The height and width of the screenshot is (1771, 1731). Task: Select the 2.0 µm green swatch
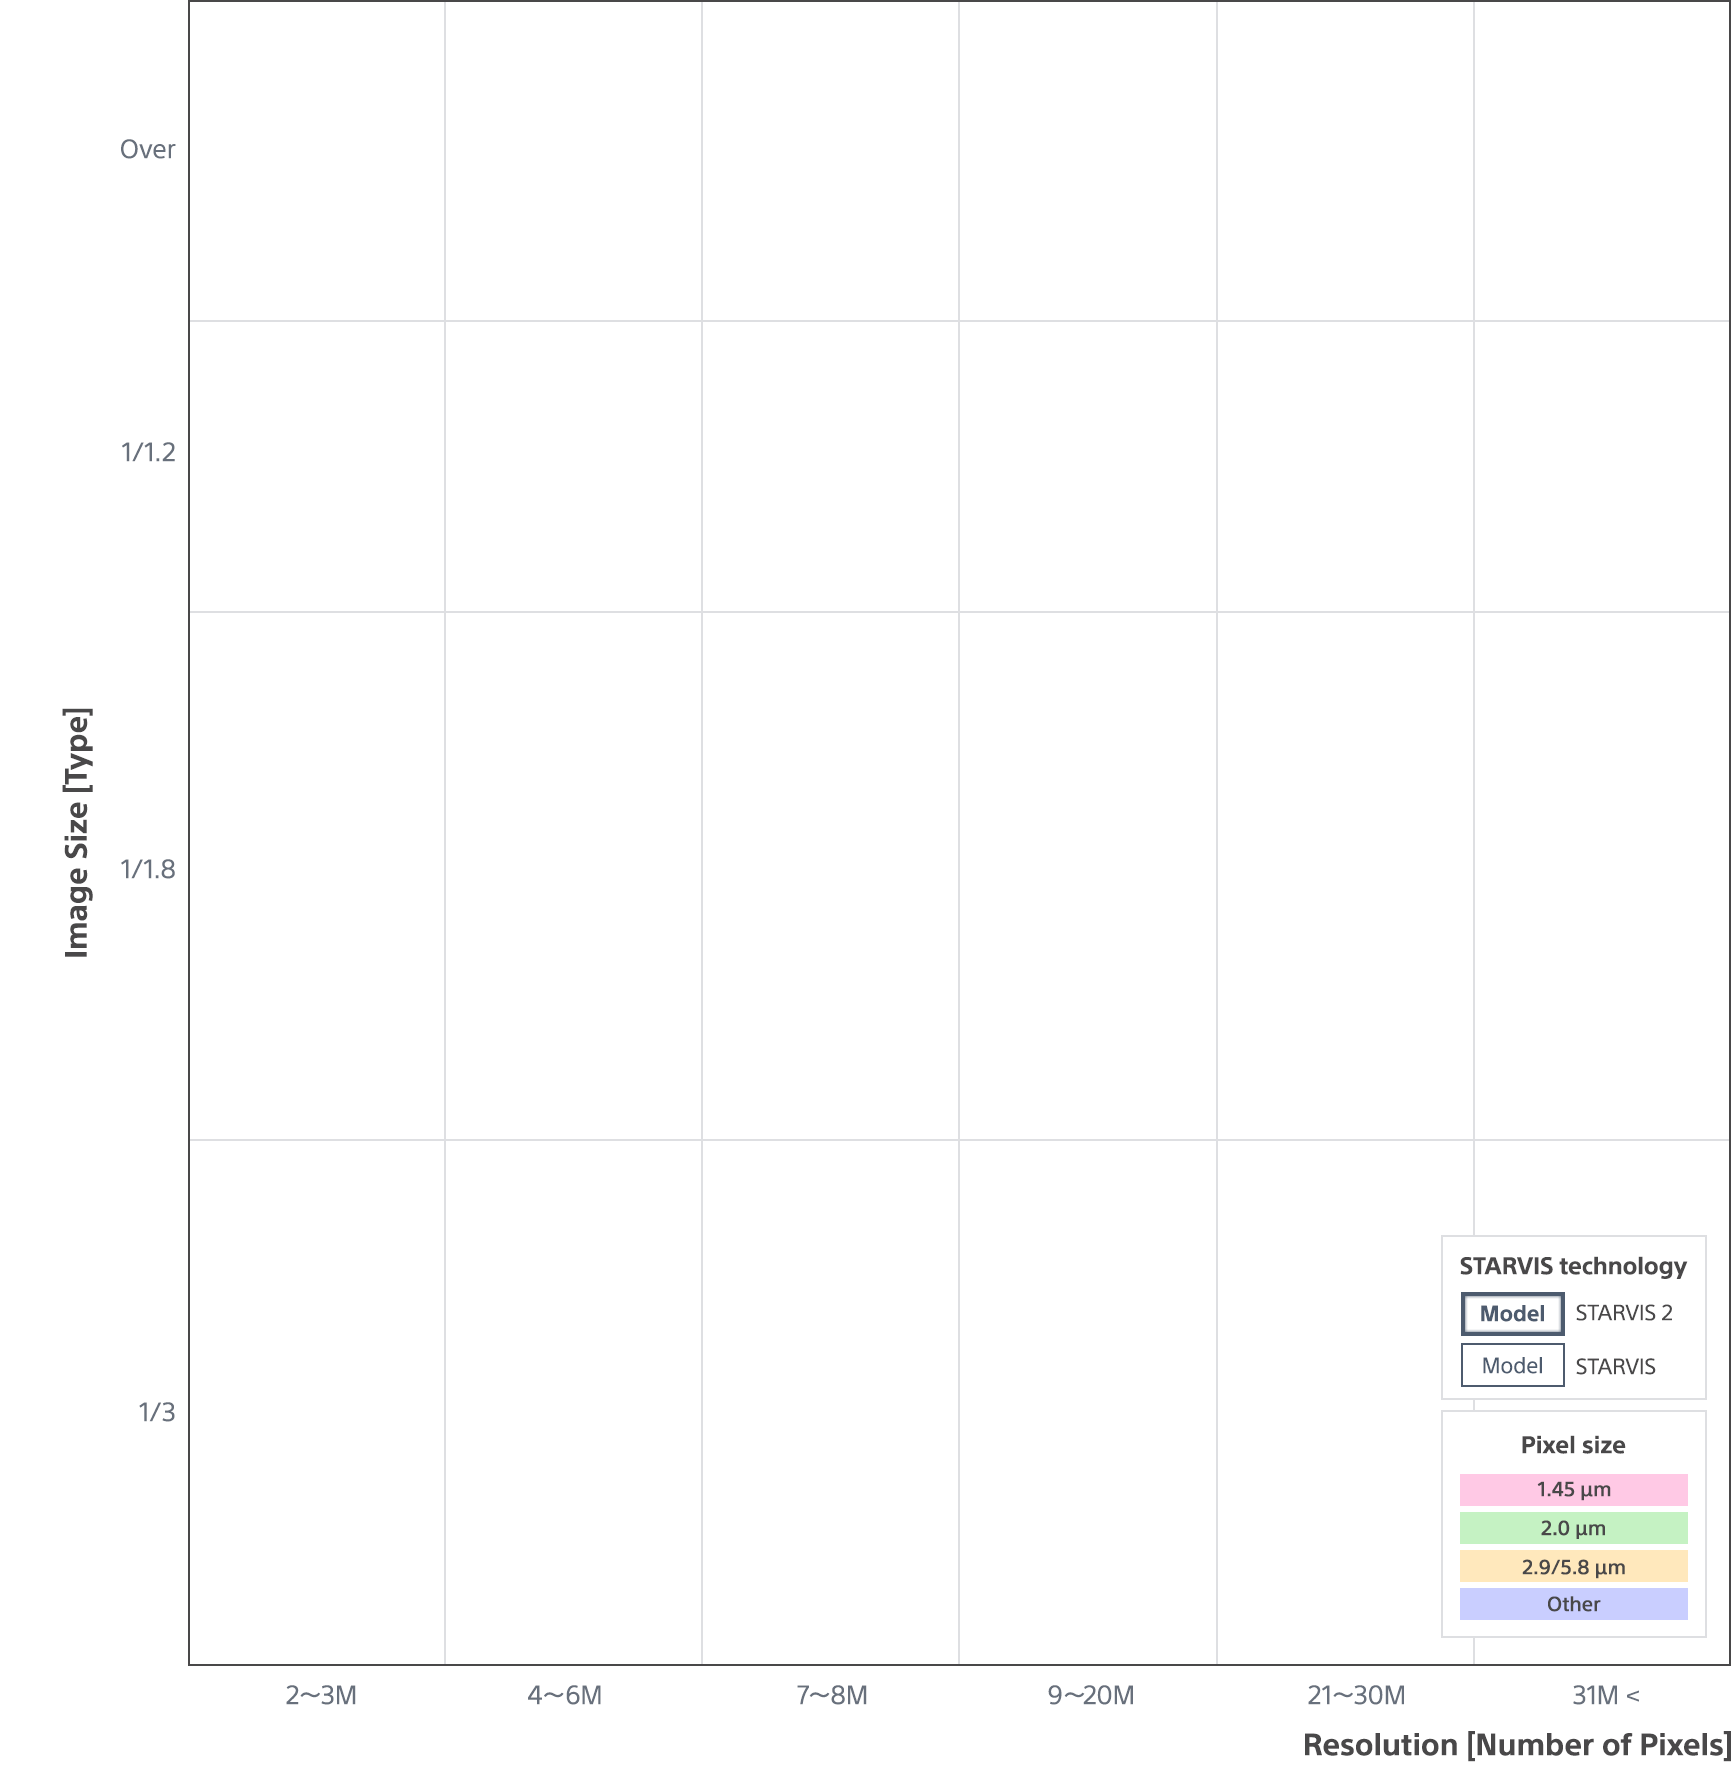coord(1573,1528)
